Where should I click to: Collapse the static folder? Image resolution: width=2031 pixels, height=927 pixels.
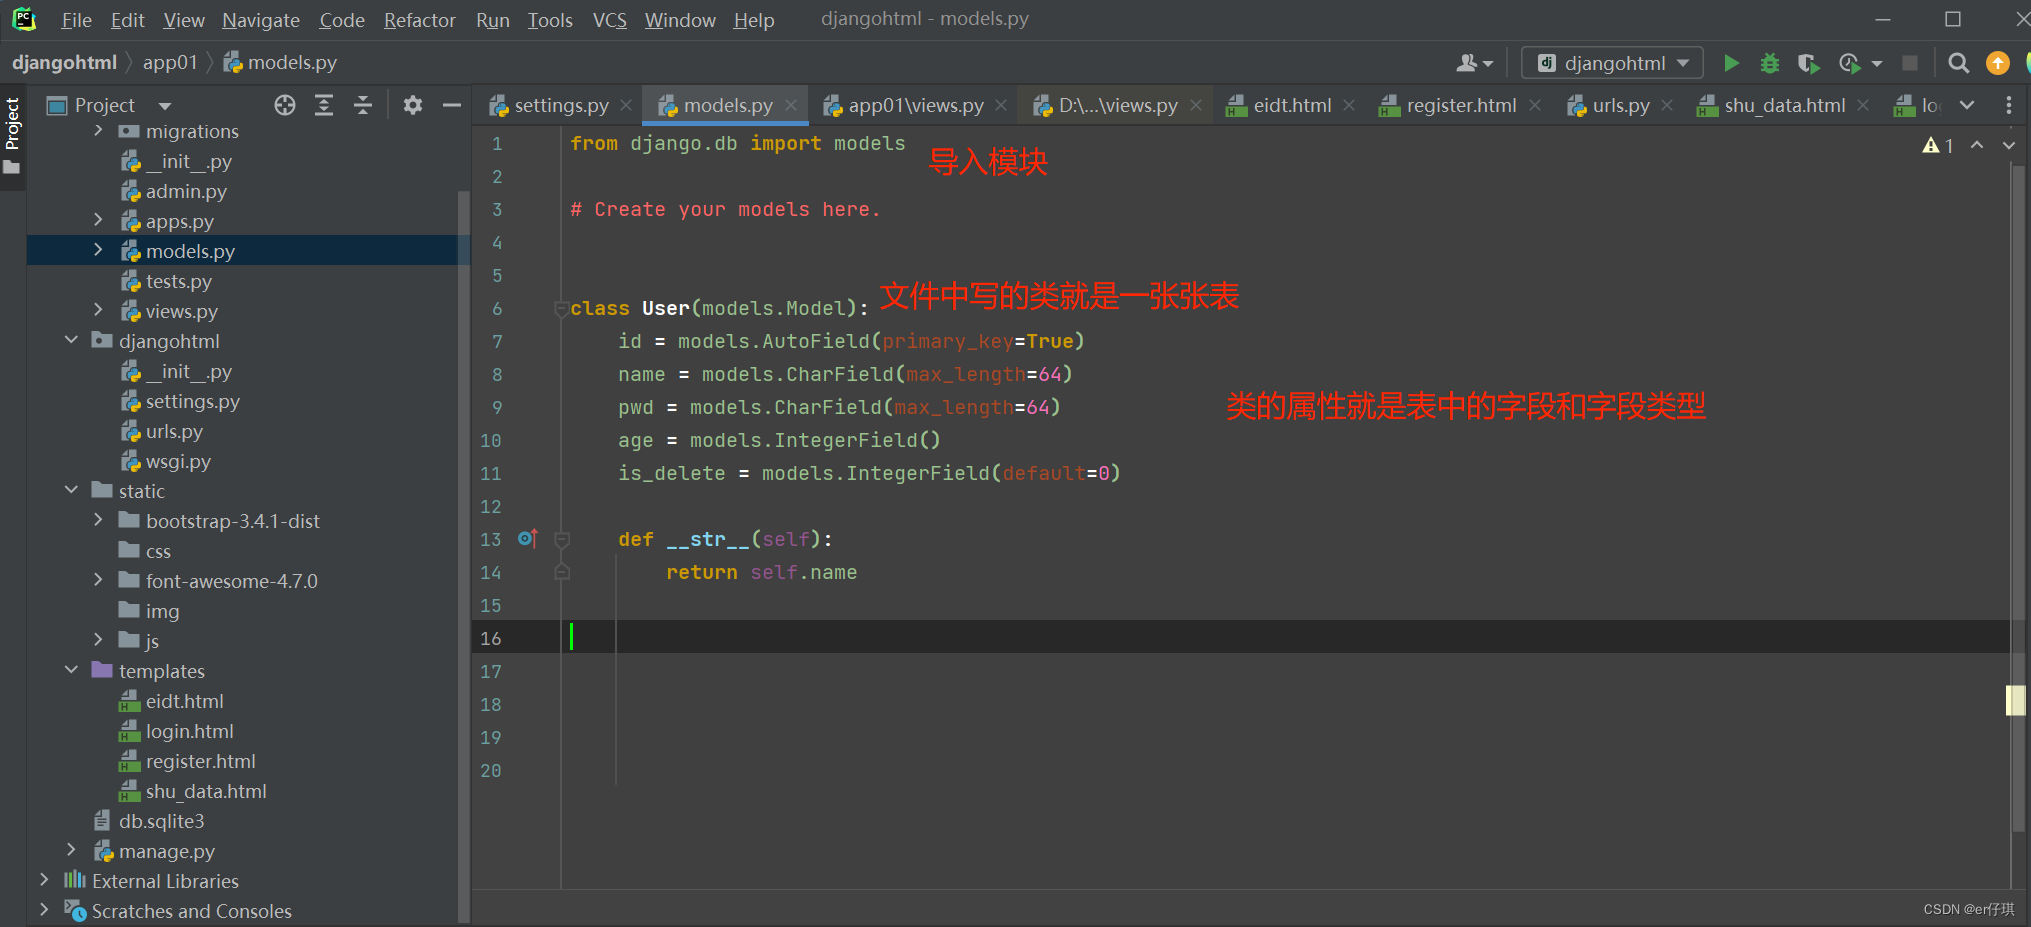71,491
